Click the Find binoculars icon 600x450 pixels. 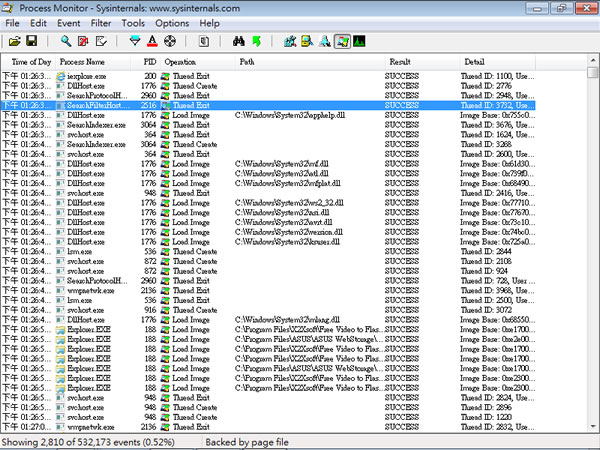(238, 41)
